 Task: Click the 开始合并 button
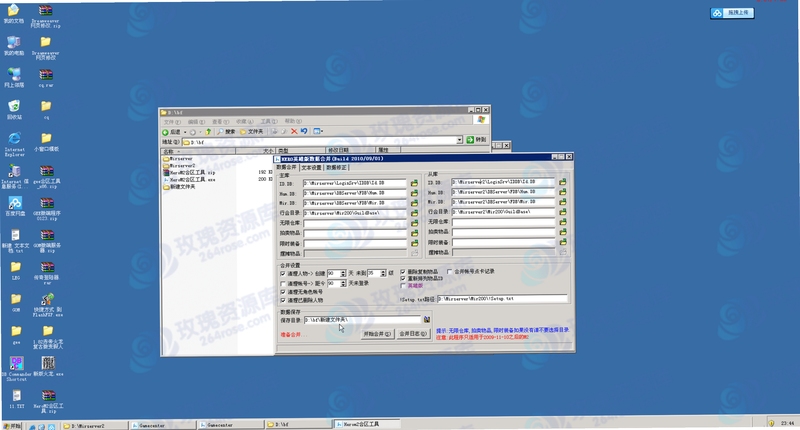(x=377, y=334)
